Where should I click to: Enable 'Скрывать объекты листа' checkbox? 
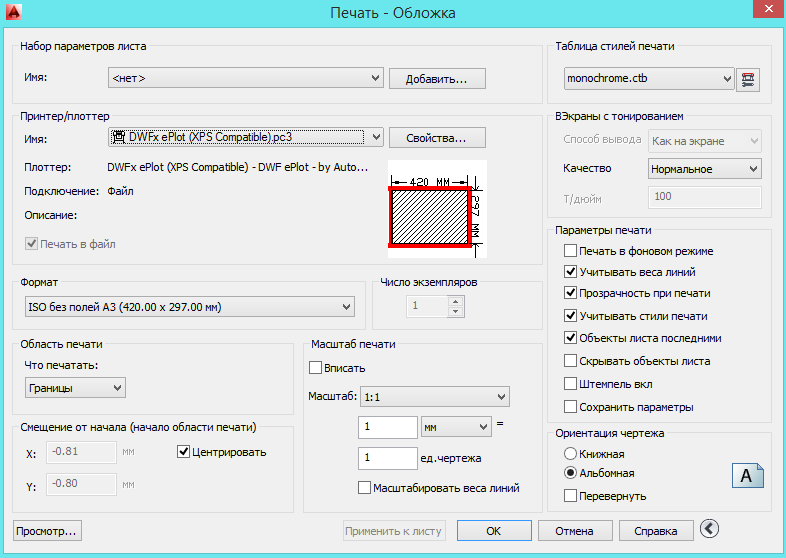click(570, 361)
